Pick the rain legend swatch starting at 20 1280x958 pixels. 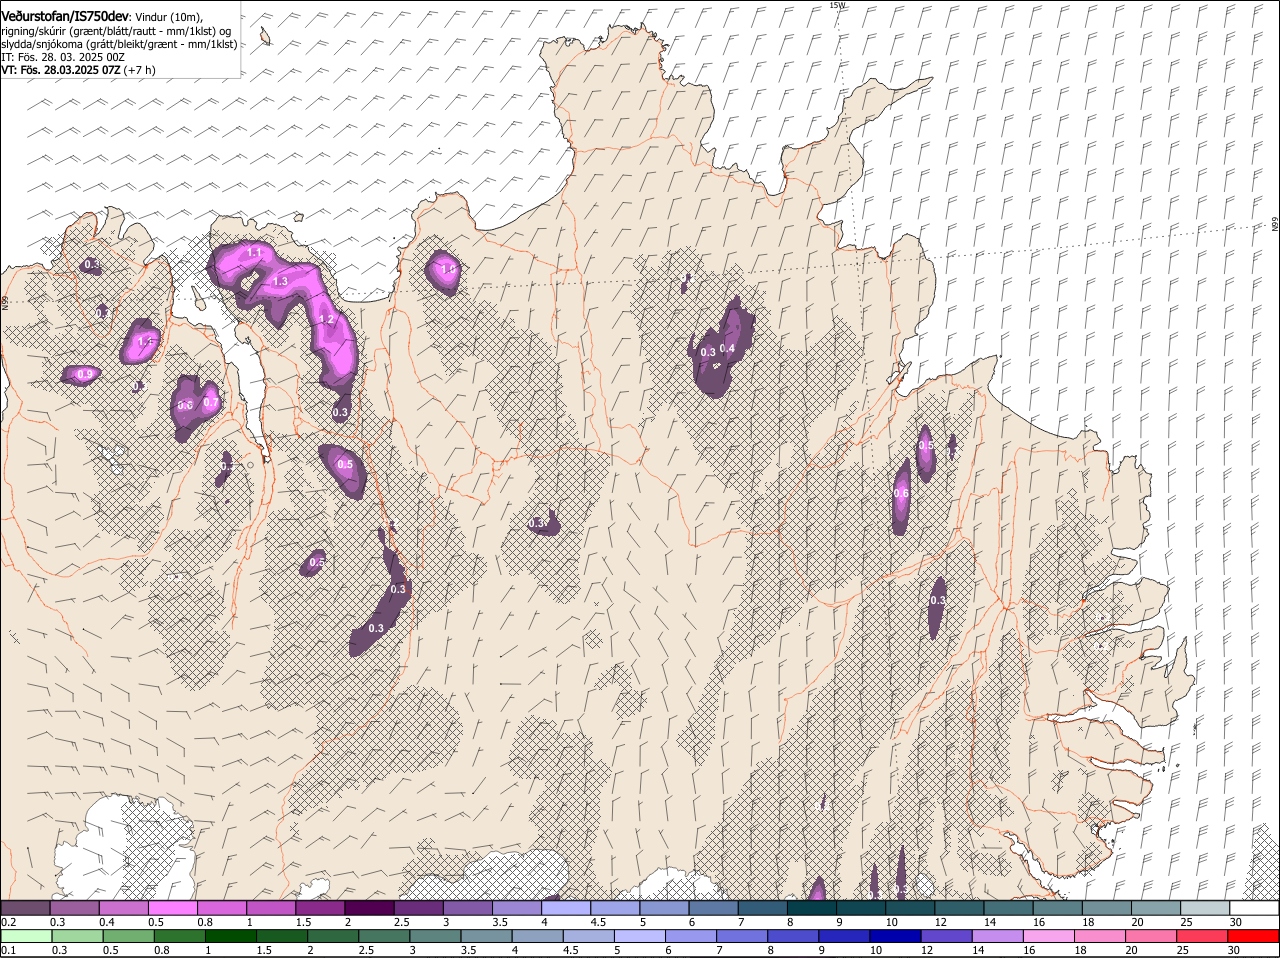(x=1150, y=937)
